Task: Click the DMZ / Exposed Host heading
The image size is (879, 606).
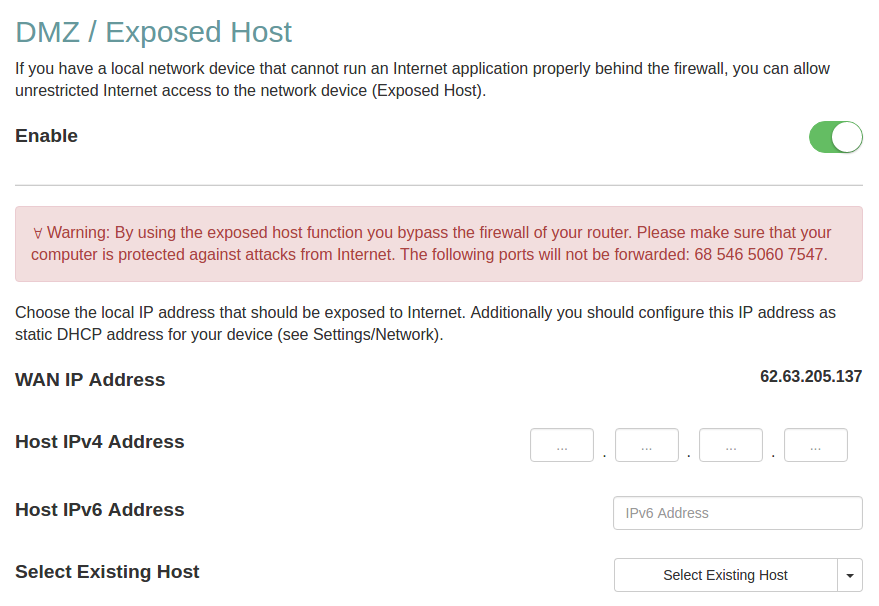Action: click(154, 32)
